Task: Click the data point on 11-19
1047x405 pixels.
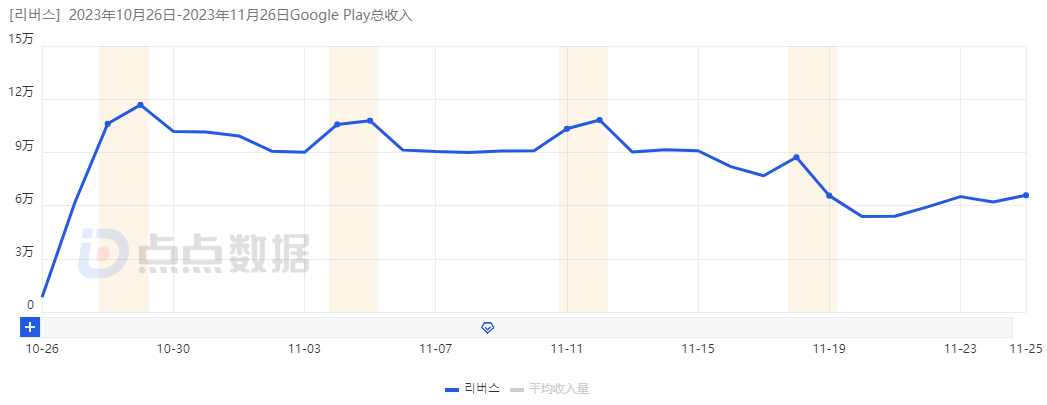Action: [x=829, y=195]
